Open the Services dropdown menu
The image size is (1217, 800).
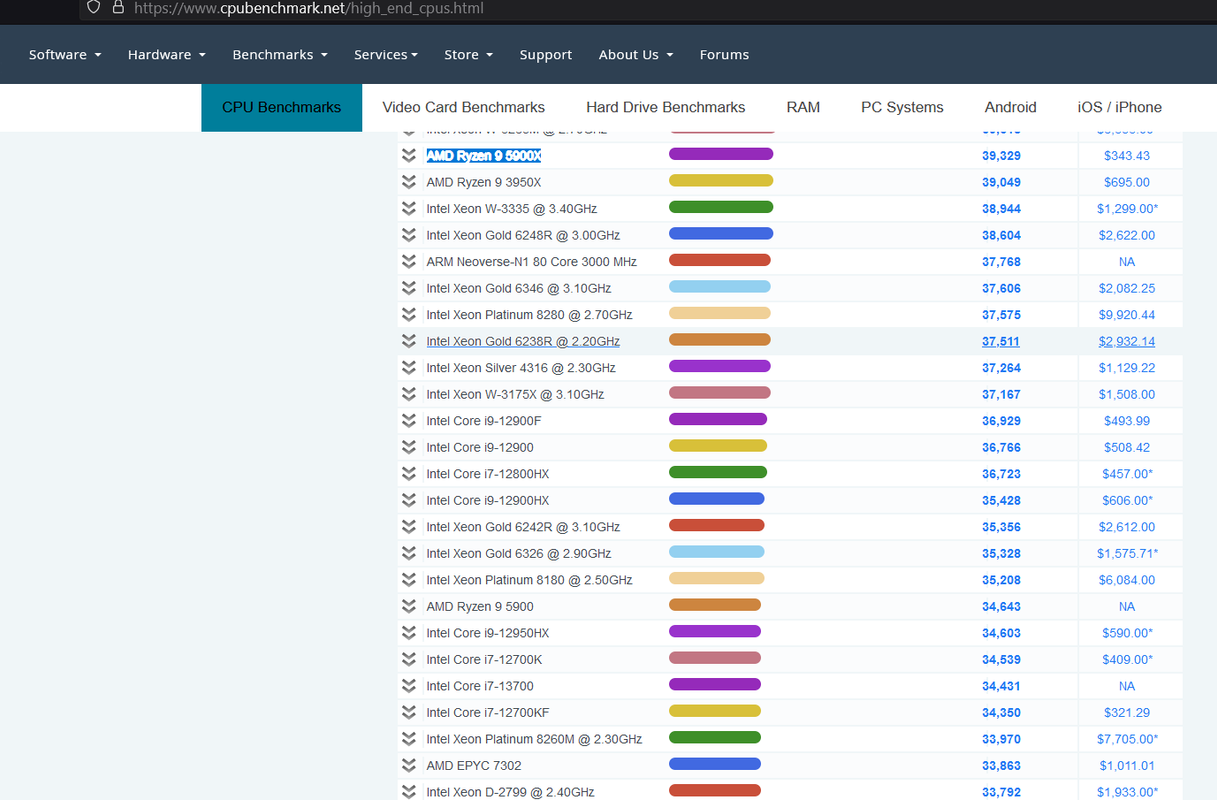point(386,55)
